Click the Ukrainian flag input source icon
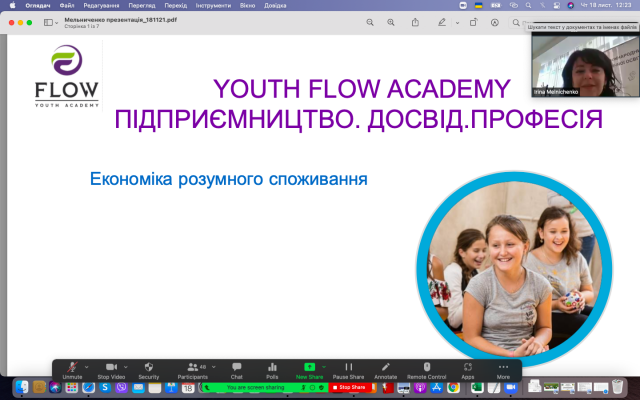The image size is (640, 400). coord(478,5)
